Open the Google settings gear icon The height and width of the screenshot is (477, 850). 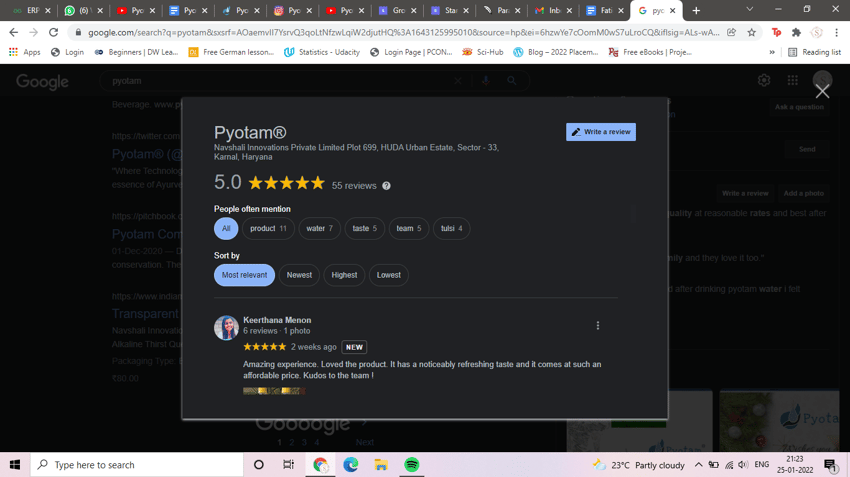pos(764,80)
